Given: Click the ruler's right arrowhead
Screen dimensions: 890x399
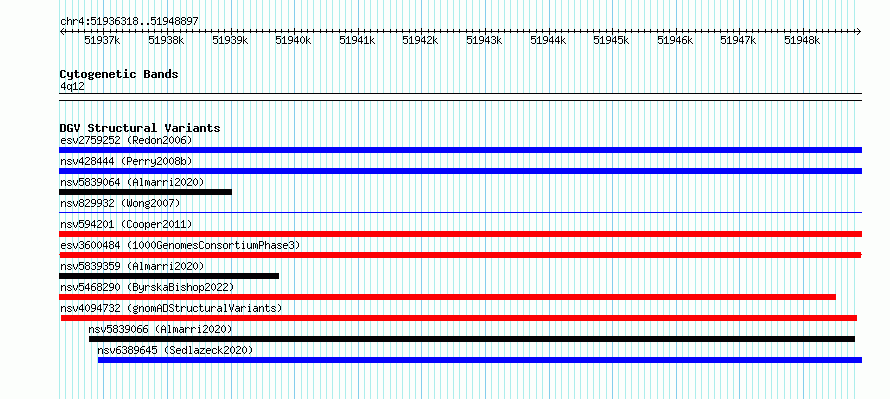Looking at the screenshot, I should coord(859,32).
